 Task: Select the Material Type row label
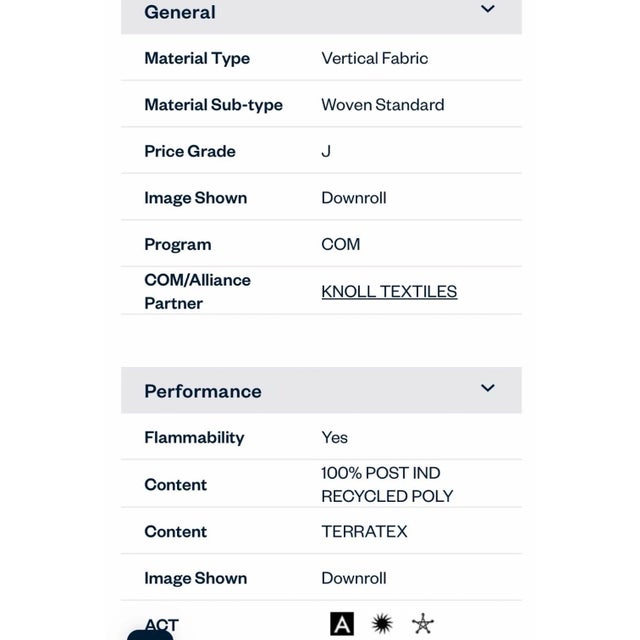[197, 58]
